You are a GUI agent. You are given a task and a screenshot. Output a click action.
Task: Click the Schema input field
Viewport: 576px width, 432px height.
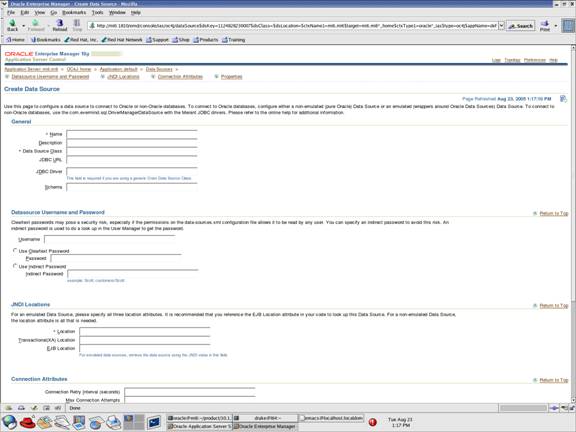[x=132, y=187]
